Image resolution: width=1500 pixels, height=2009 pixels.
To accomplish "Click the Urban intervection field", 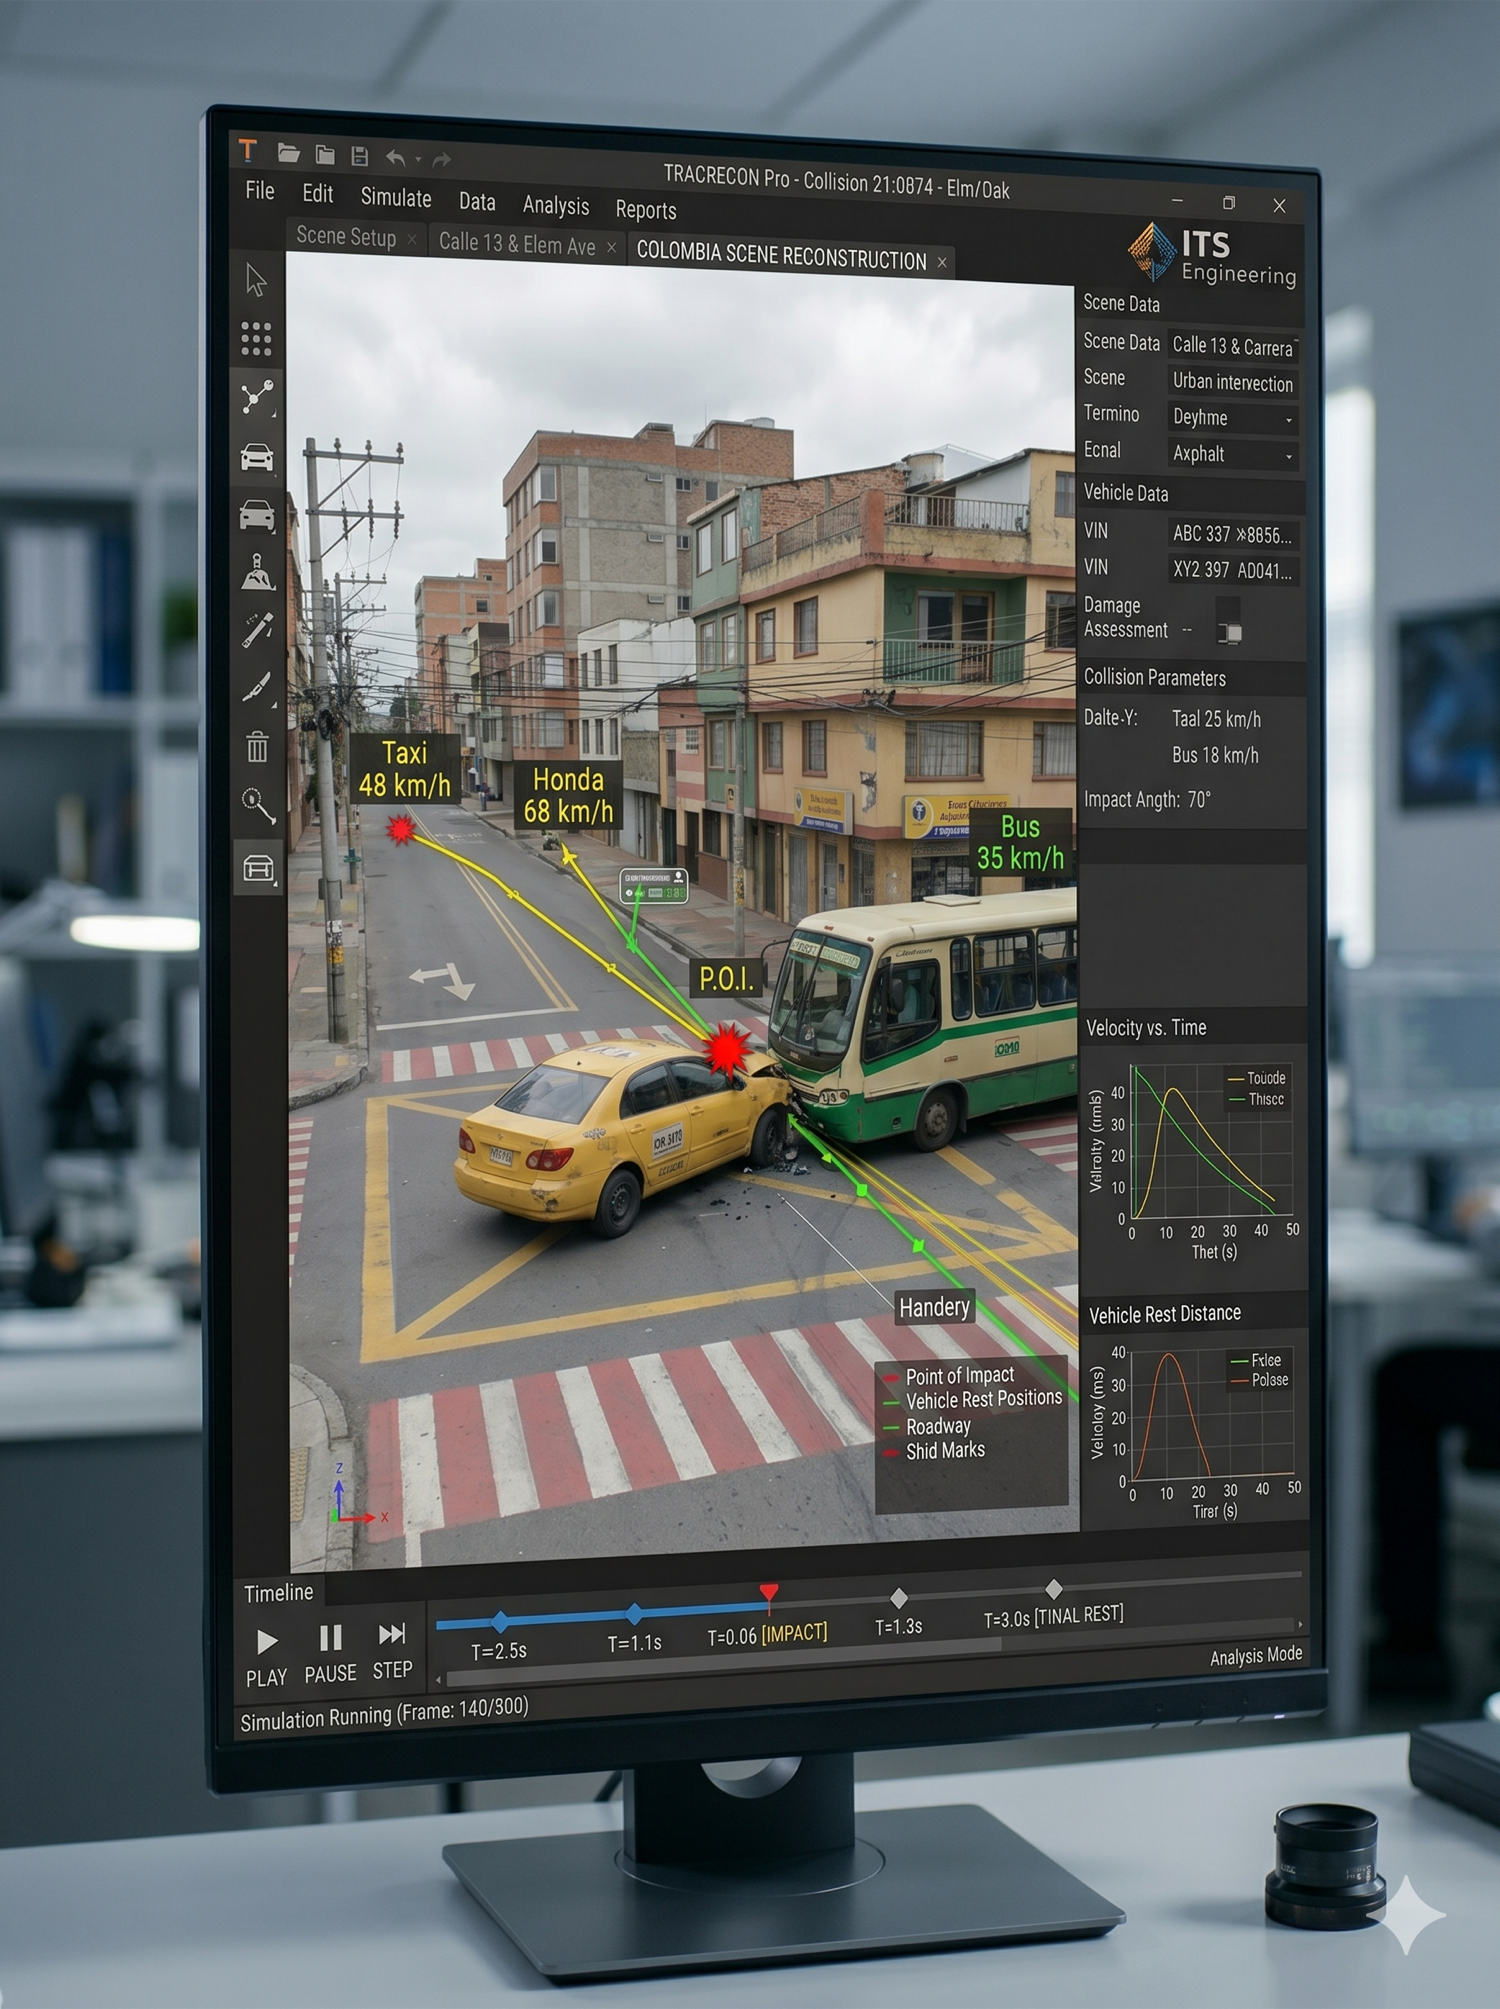I will pyautogui.click(x=1234, y=382).
